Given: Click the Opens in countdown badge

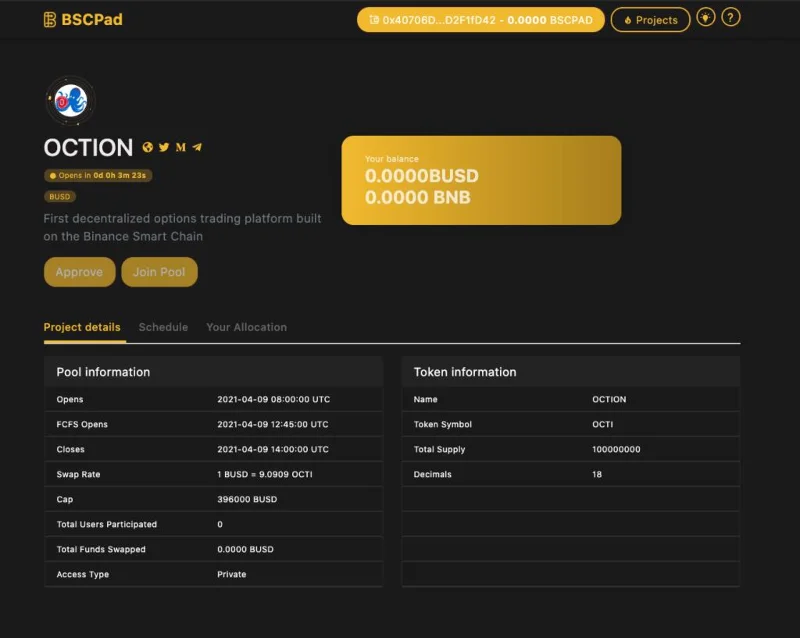Looking at the screenshot, I should (x=98, y=176).
